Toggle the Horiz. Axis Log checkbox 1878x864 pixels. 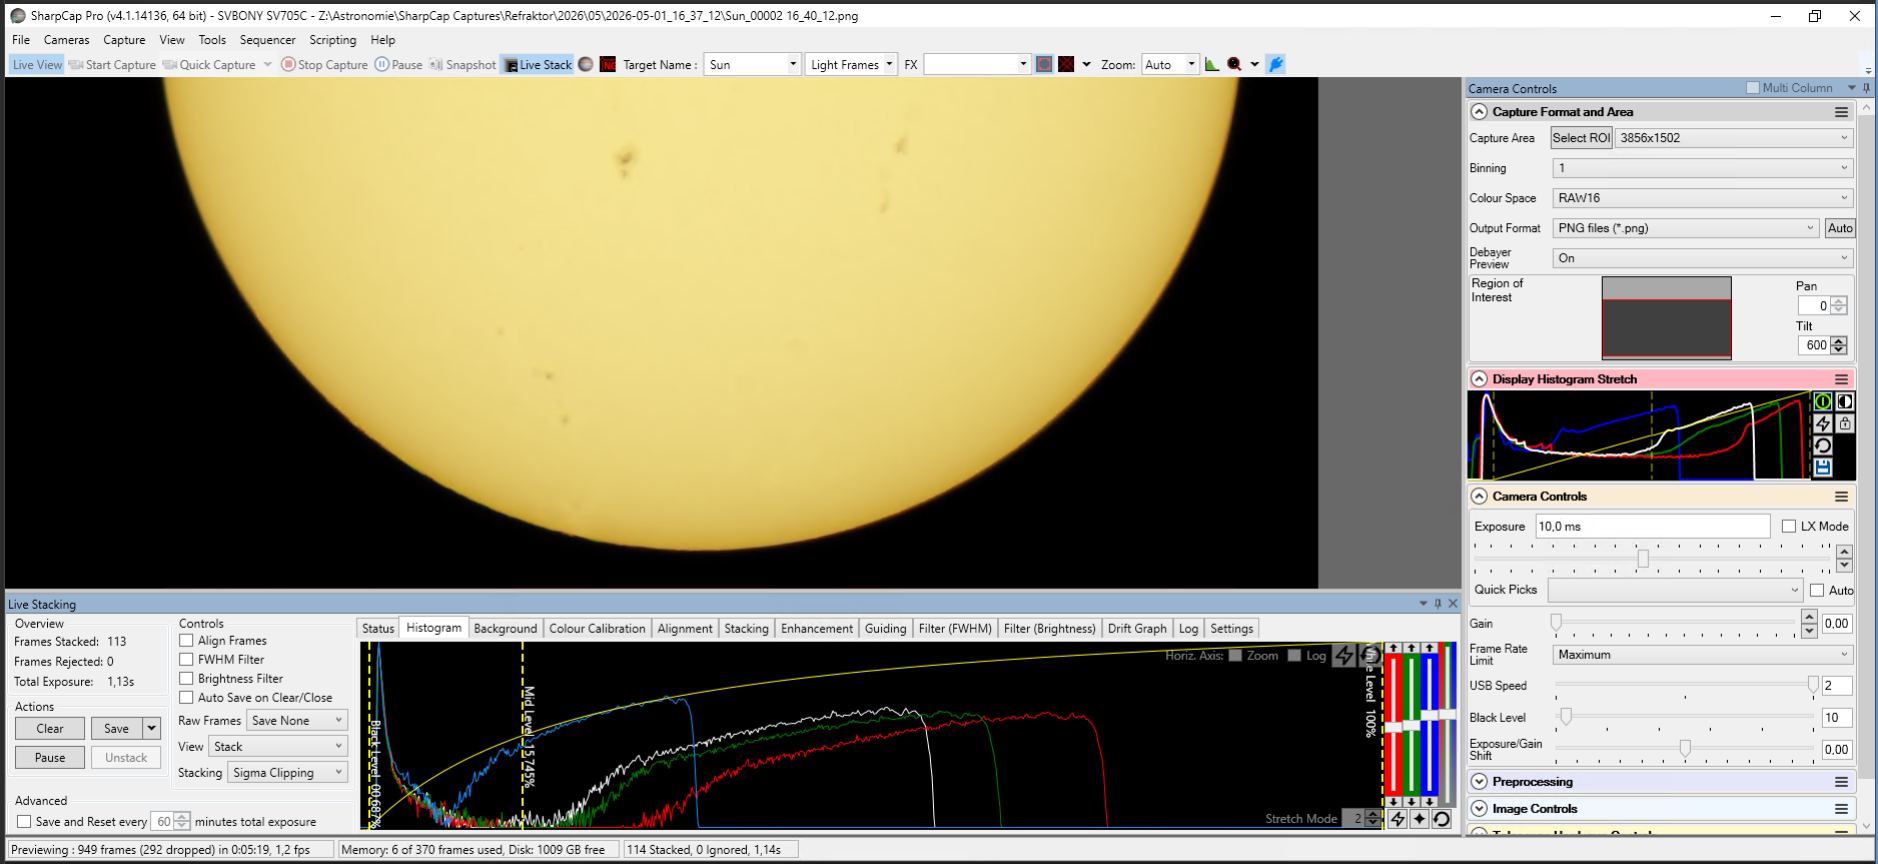pyautogui.click(x=1294, y=656)
